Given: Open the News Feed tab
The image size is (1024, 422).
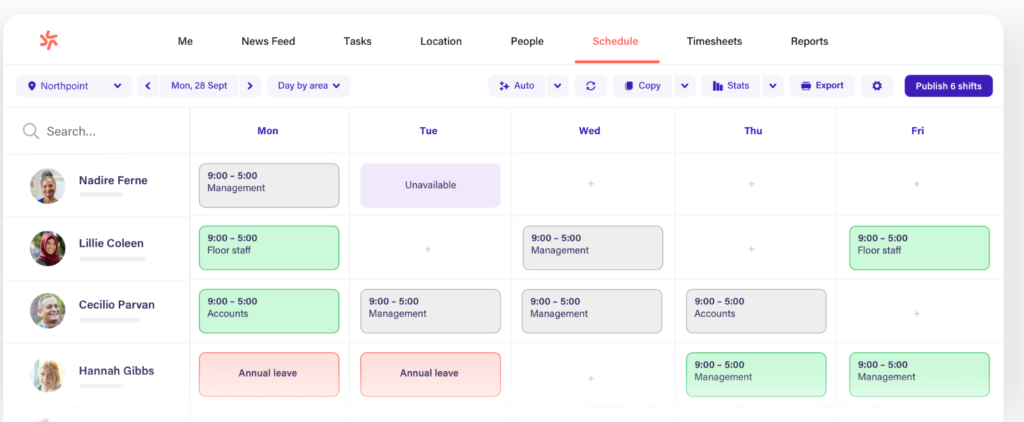Looking at the screenshot, I should coord(268,41).
